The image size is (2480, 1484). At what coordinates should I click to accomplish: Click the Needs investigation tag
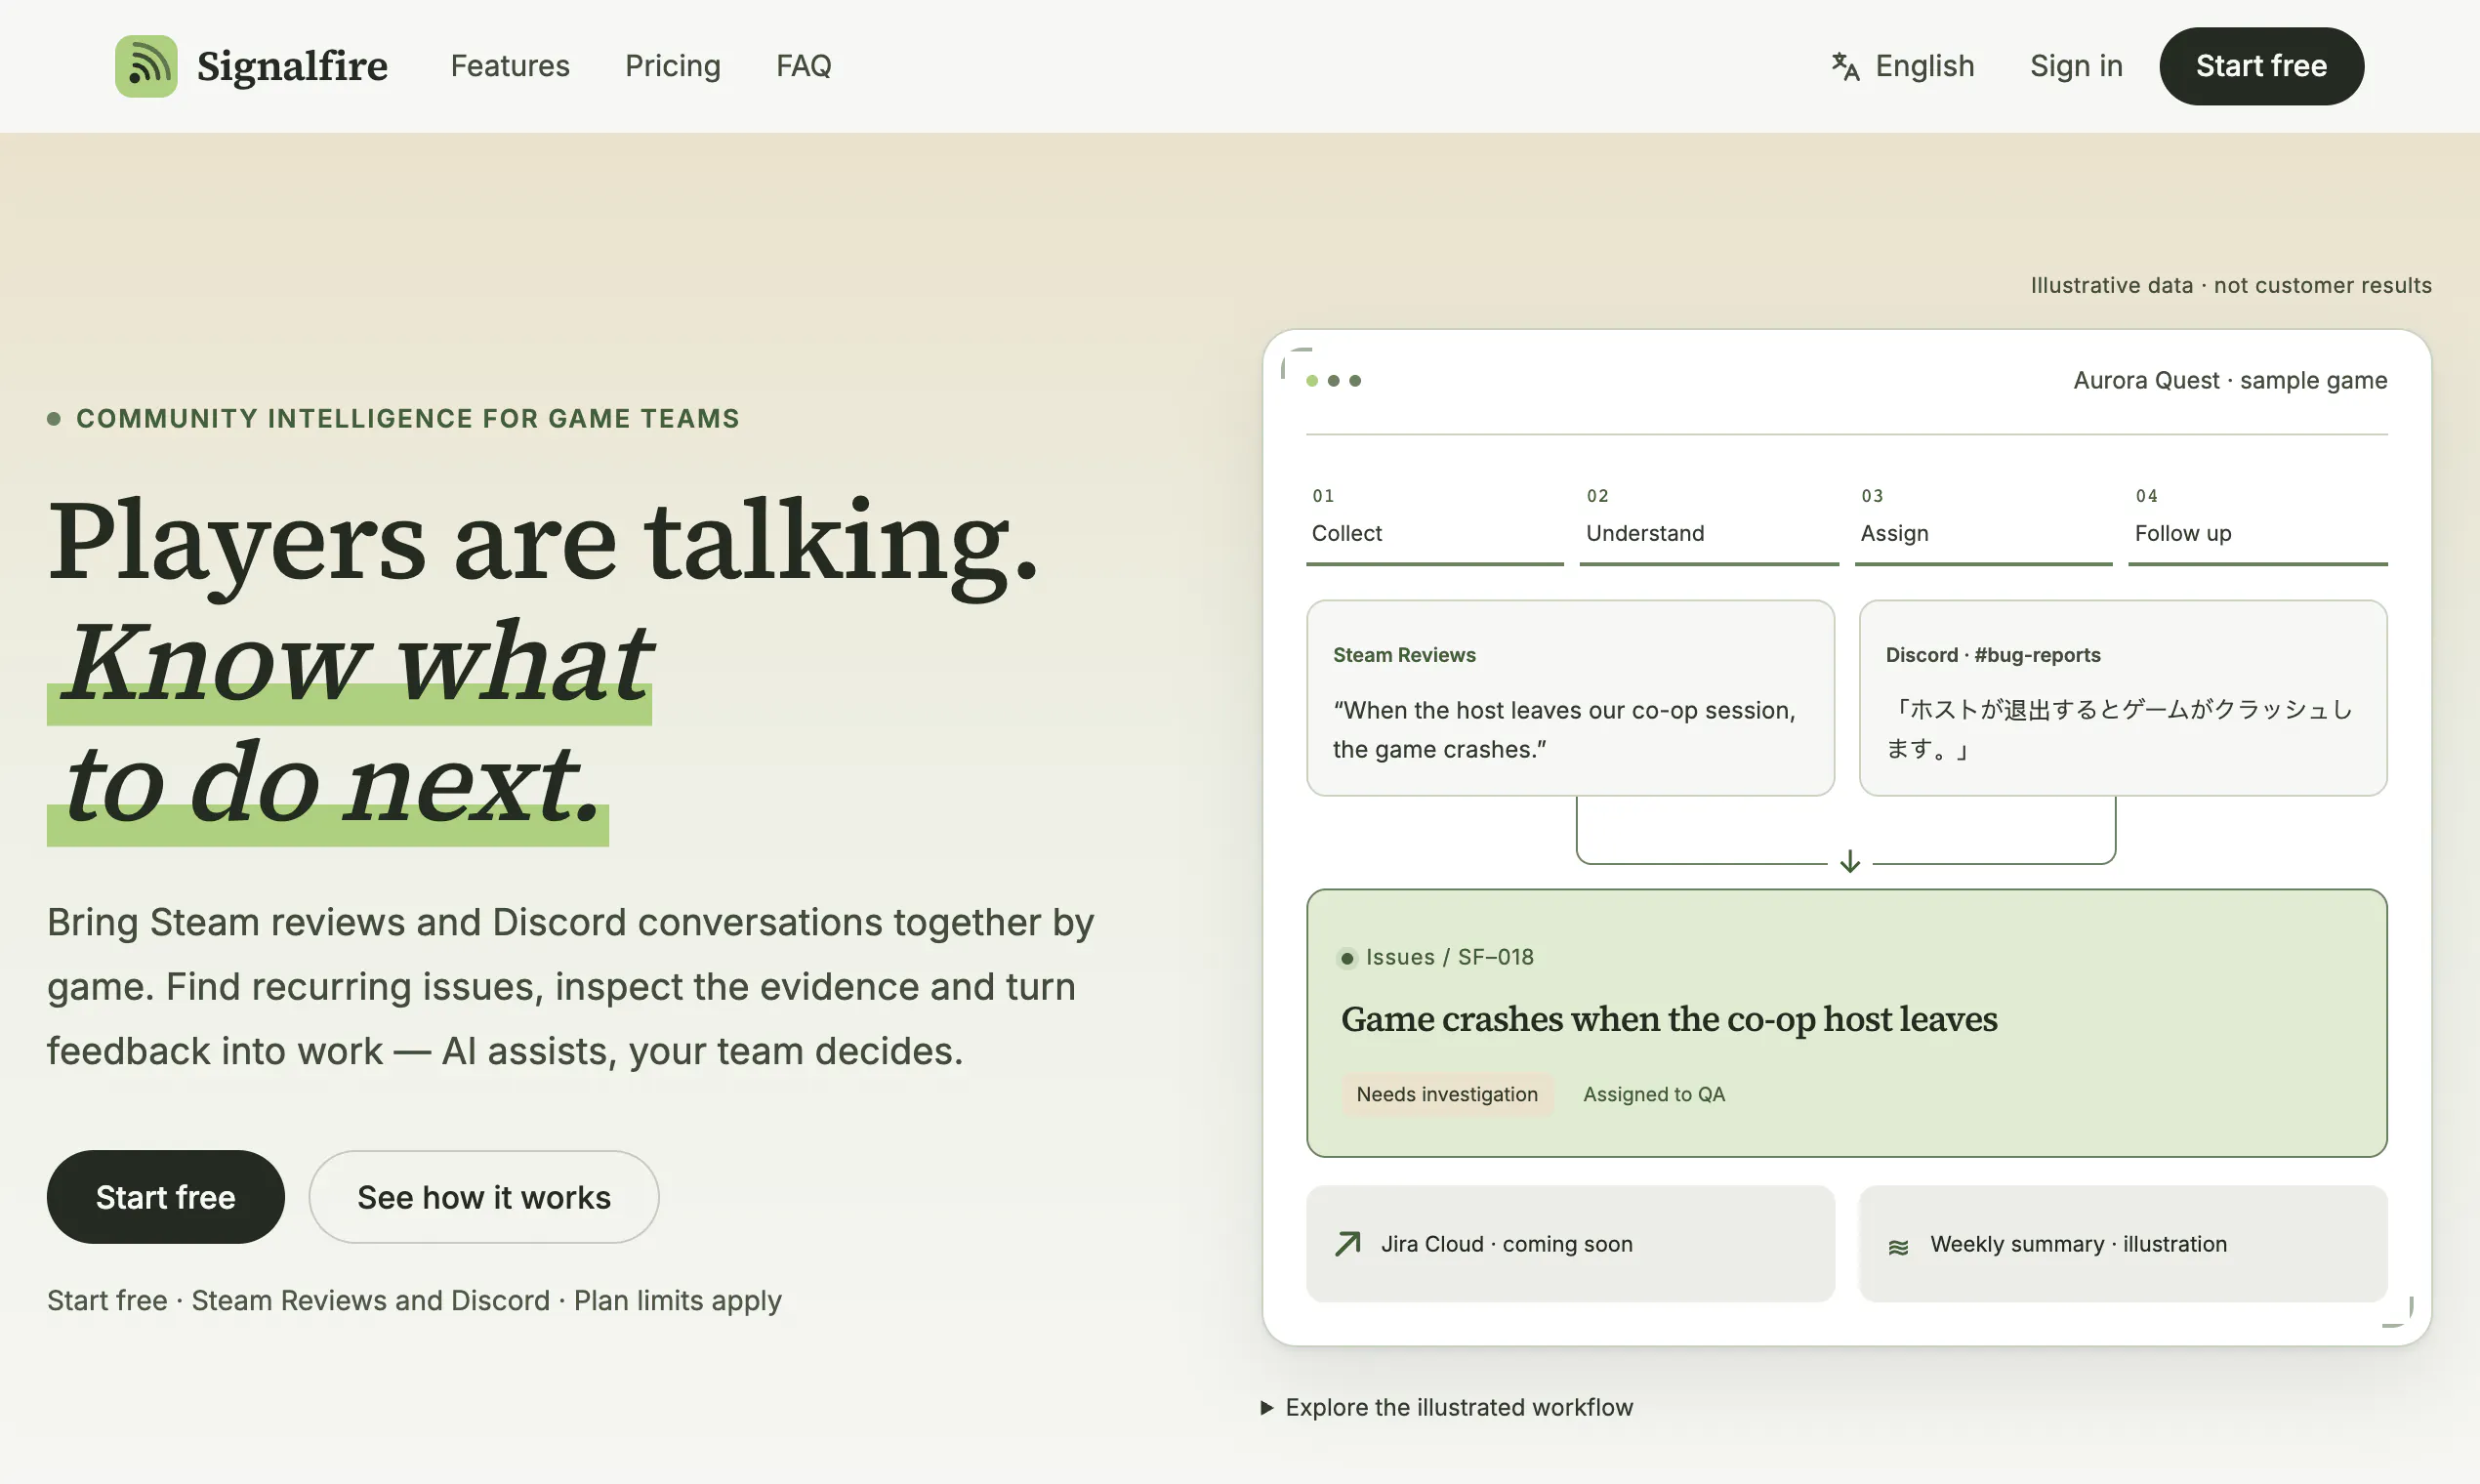coord(1447,1094)
